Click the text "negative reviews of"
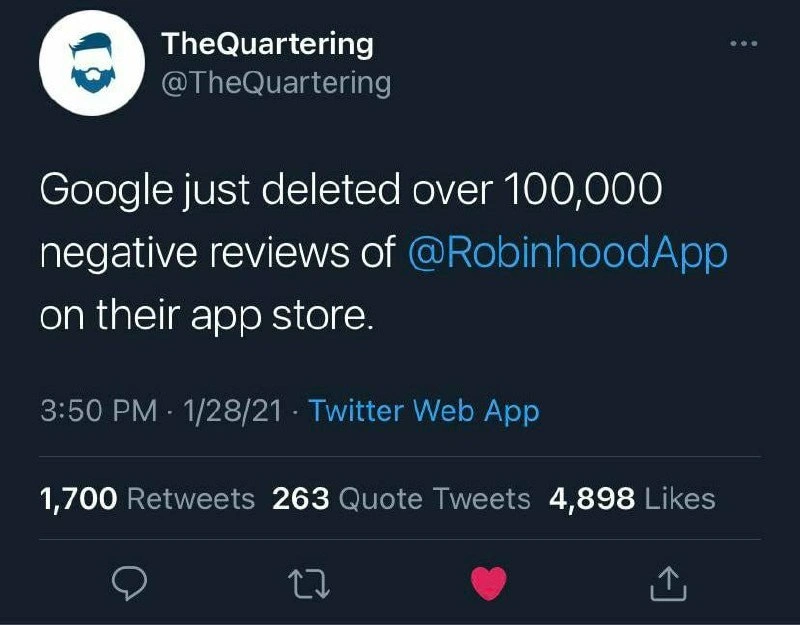The image size is (800, 625). tap(218, 252)
